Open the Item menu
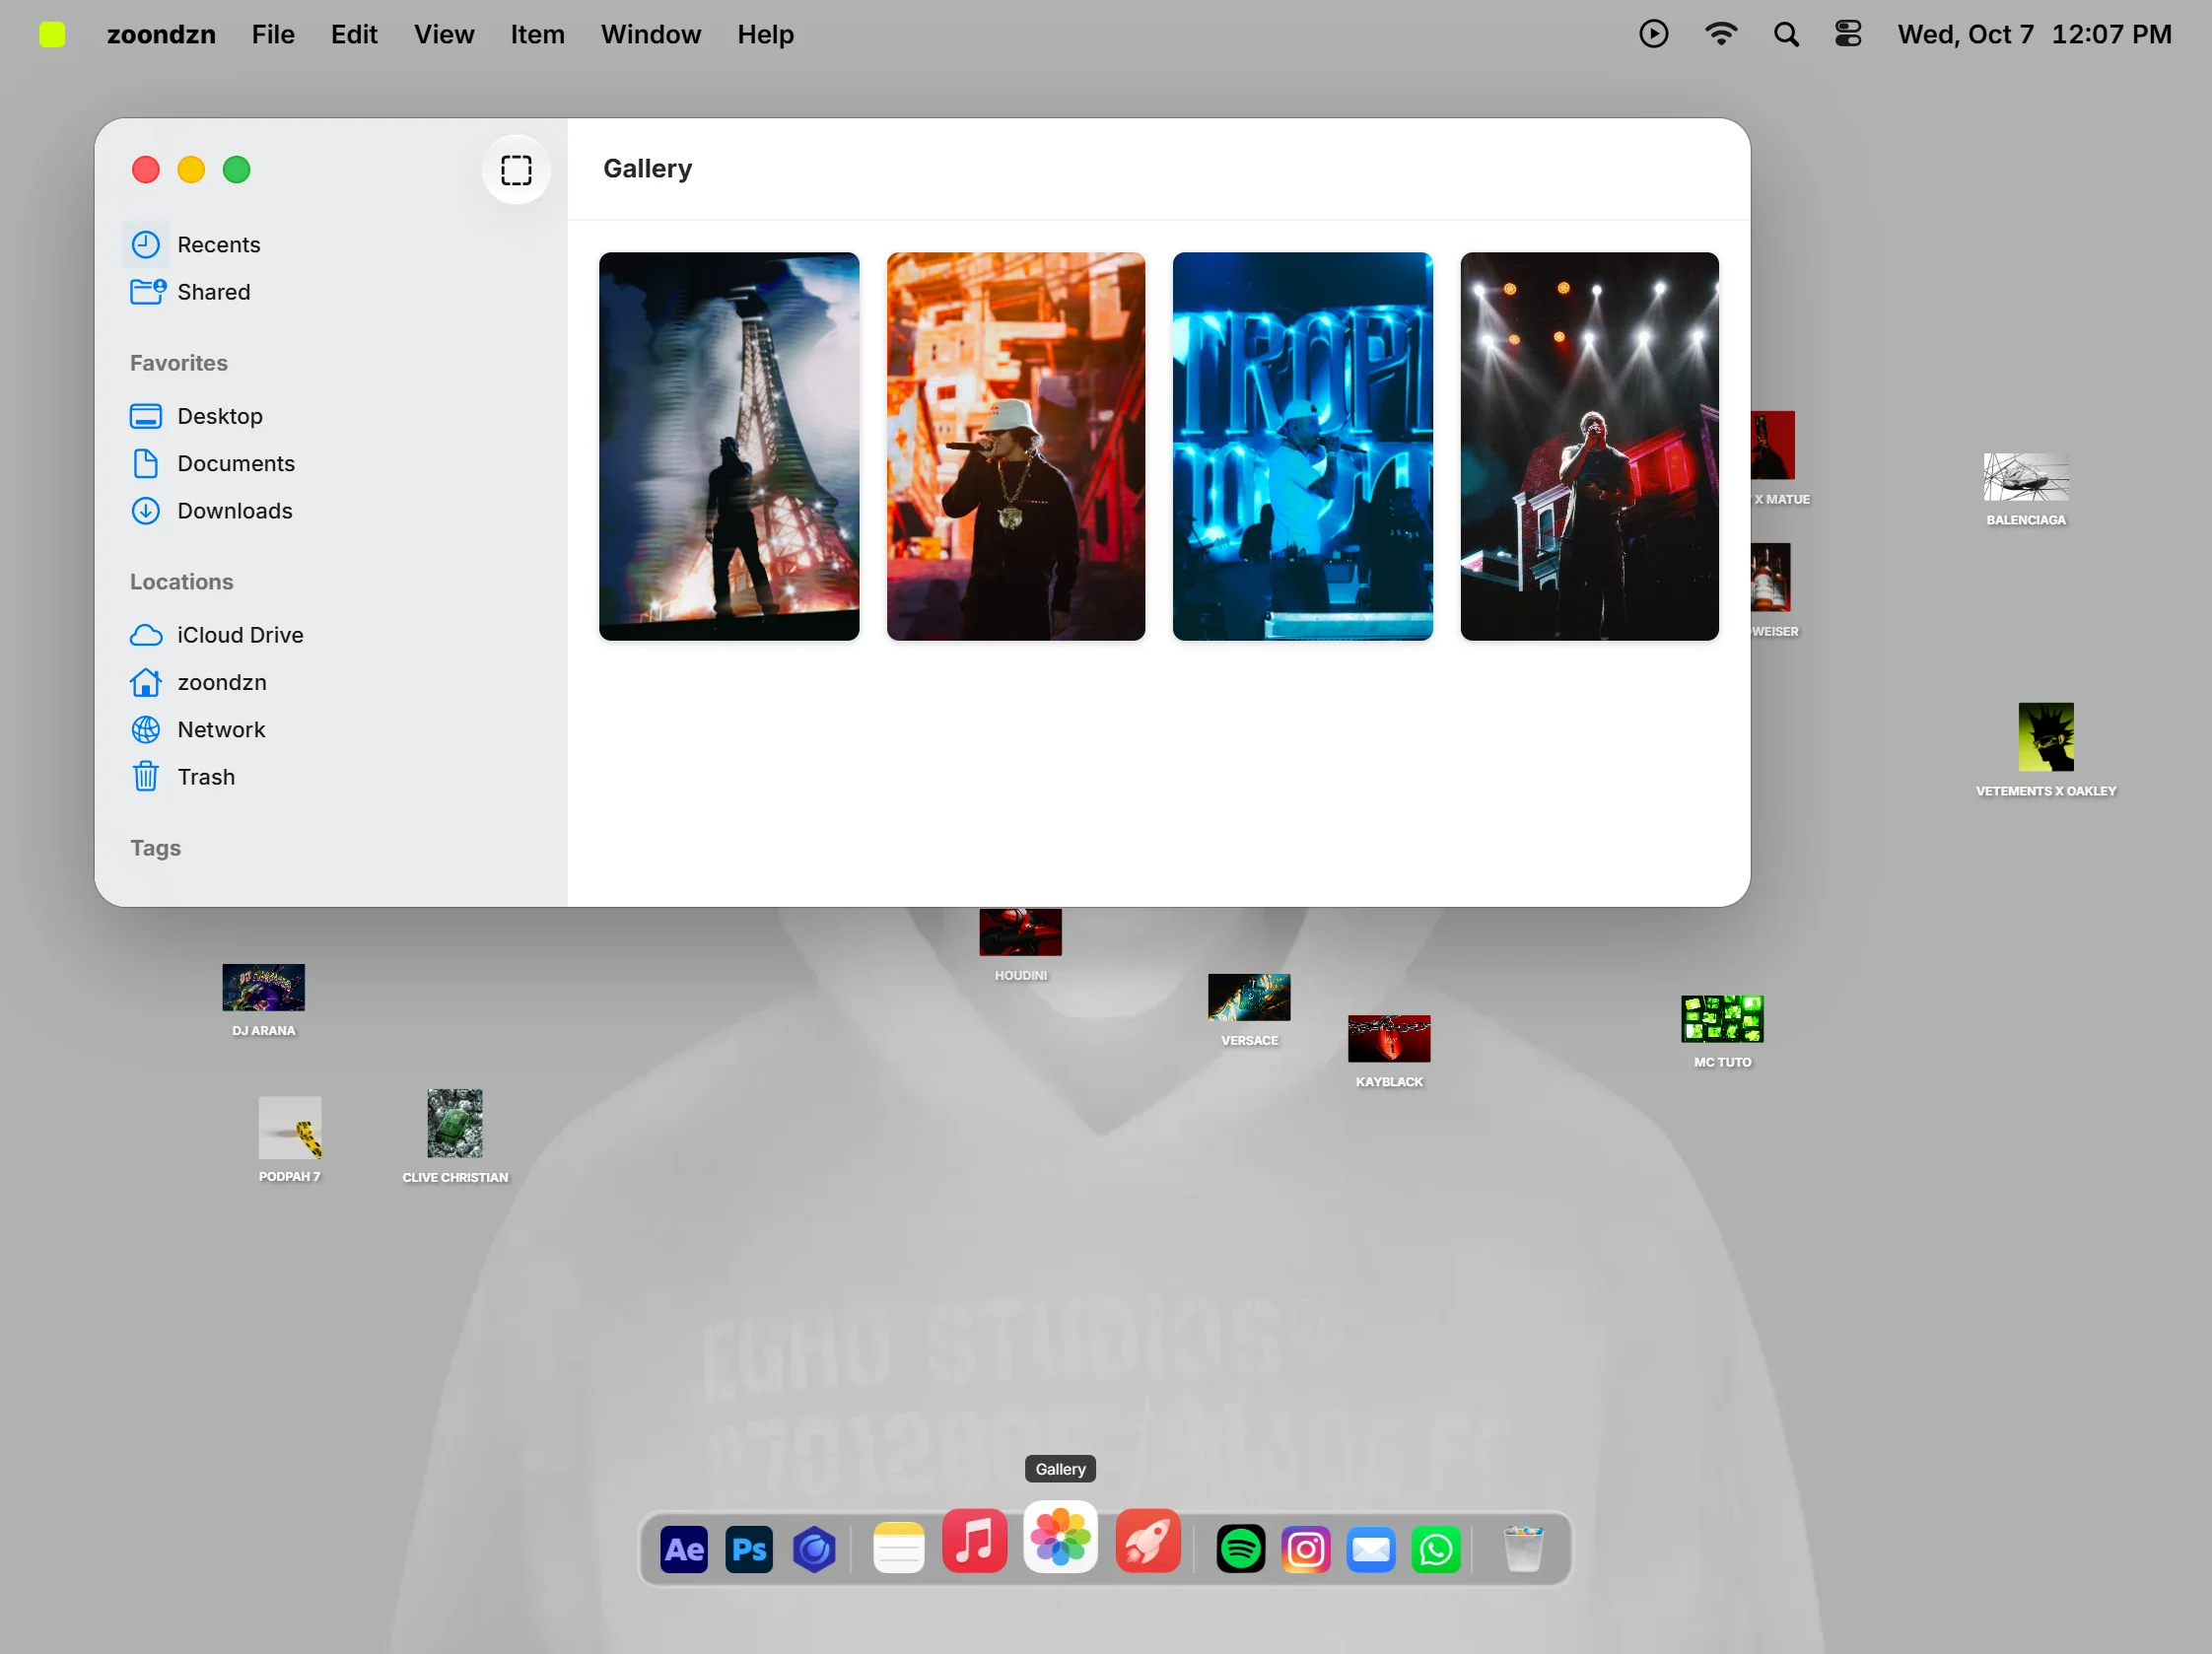Image resolution: width=2212 pixels, height=1654 pixels. [537, 34]
